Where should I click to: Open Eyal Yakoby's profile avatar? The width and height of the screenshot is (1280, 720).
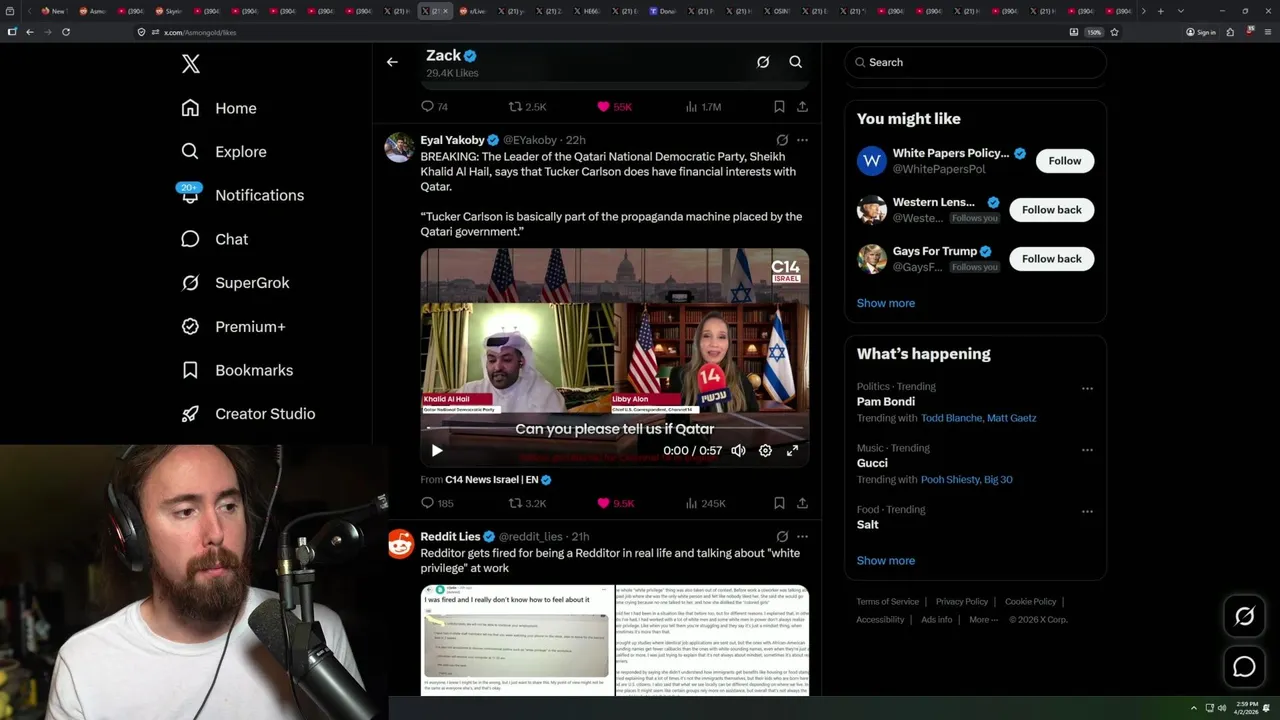pos(400,147)
